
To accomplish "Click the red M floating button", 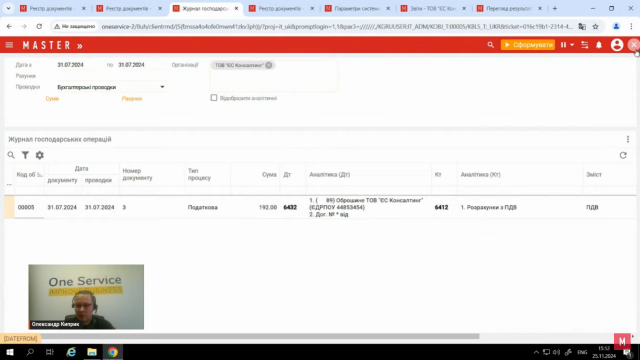I will (622, 342).
